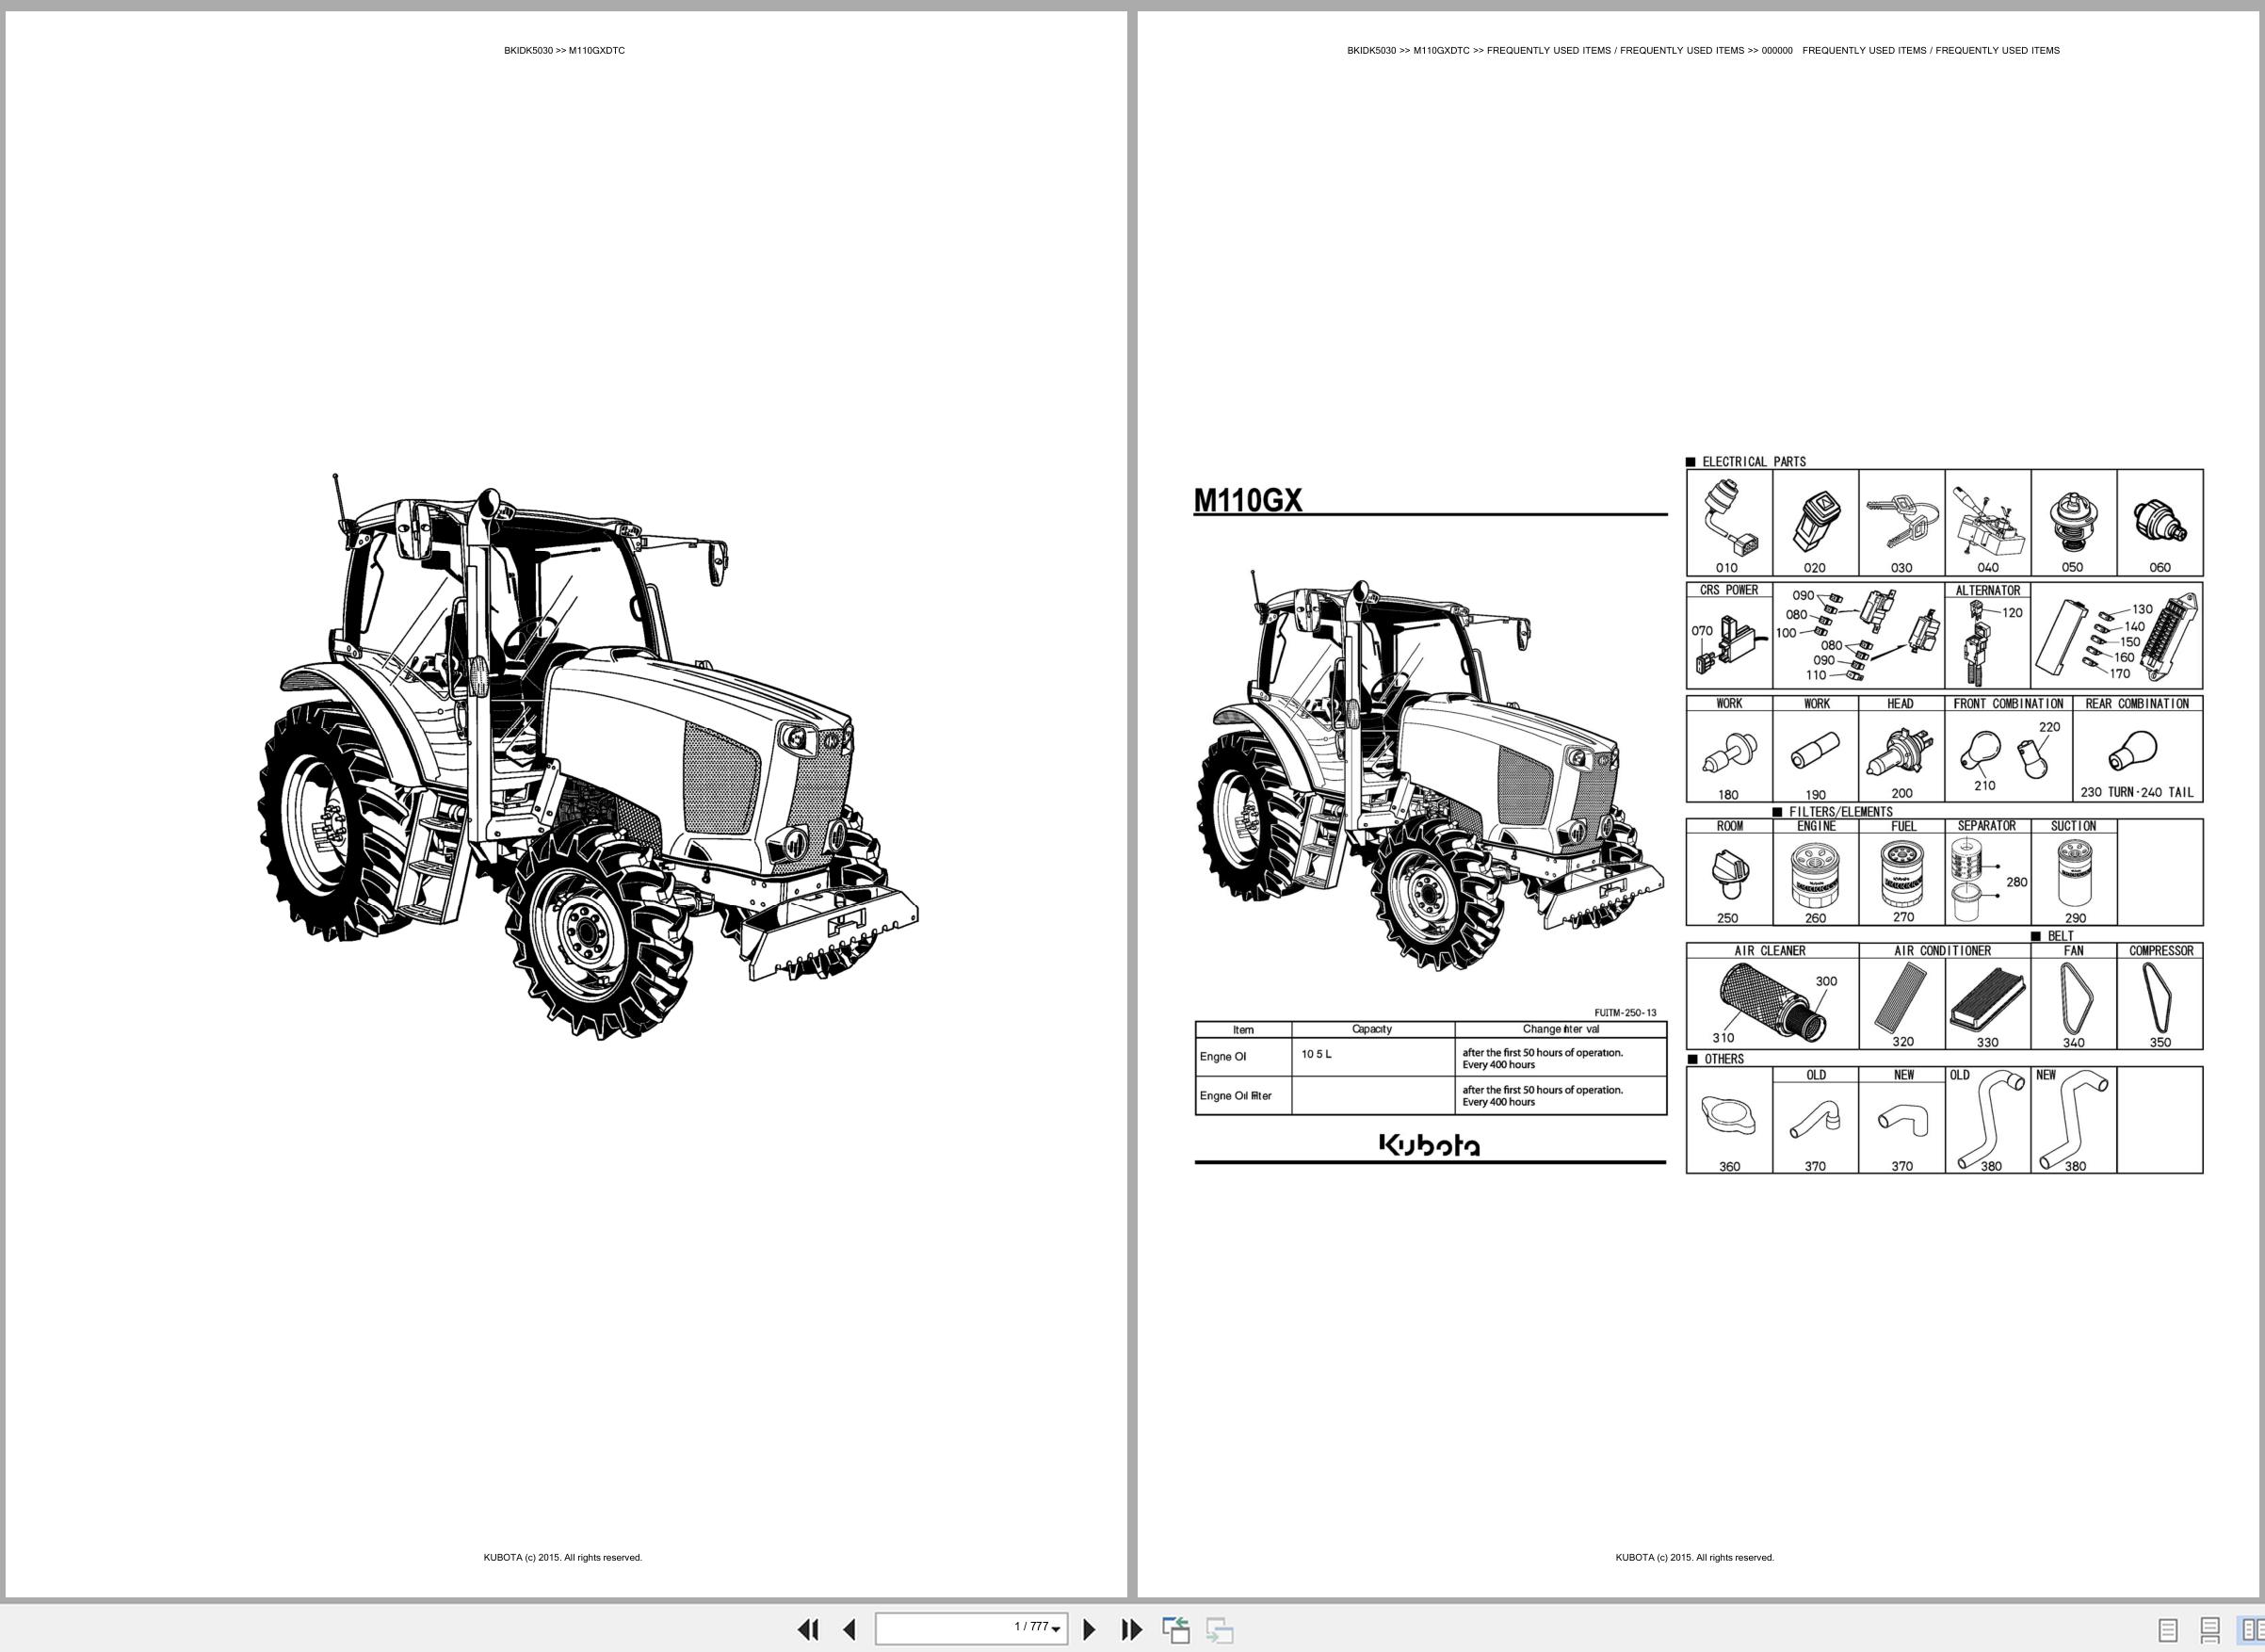Screen dimensions: 2265x1652
Task: Click the right page FREQUENTLY USED ITEMS breadcrumb
Action: pos(1703,50)
